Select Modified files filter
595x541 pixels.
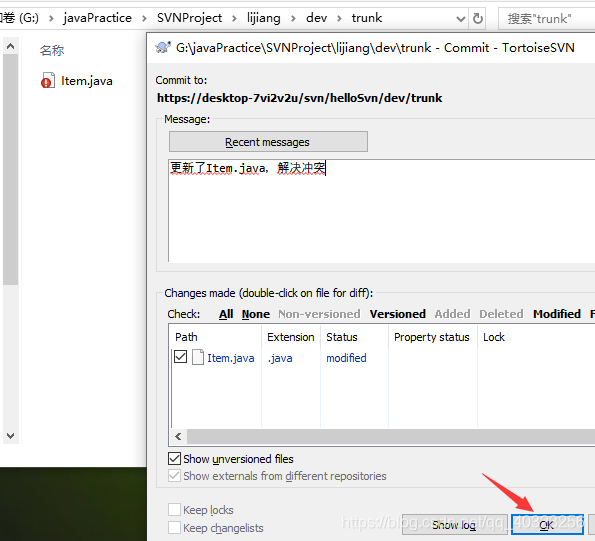(557, 314)
